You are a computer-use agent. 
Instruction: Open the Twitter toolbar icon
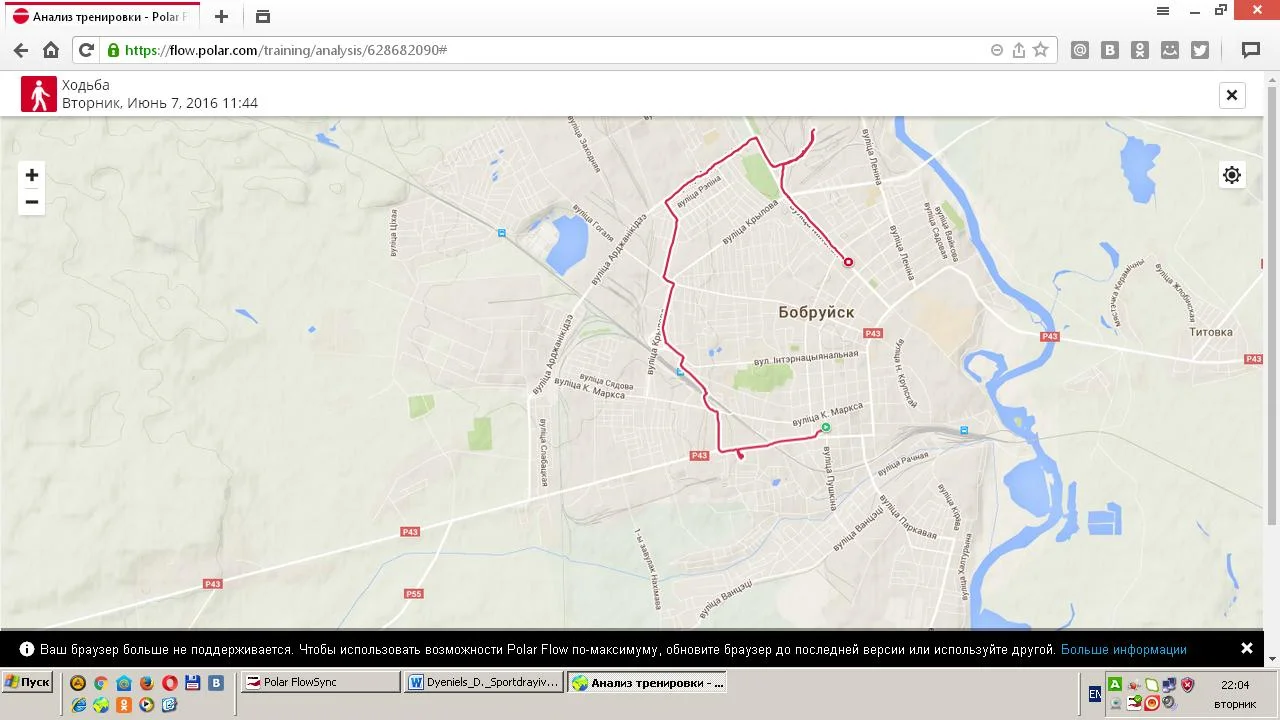(x=1200, y=50)
